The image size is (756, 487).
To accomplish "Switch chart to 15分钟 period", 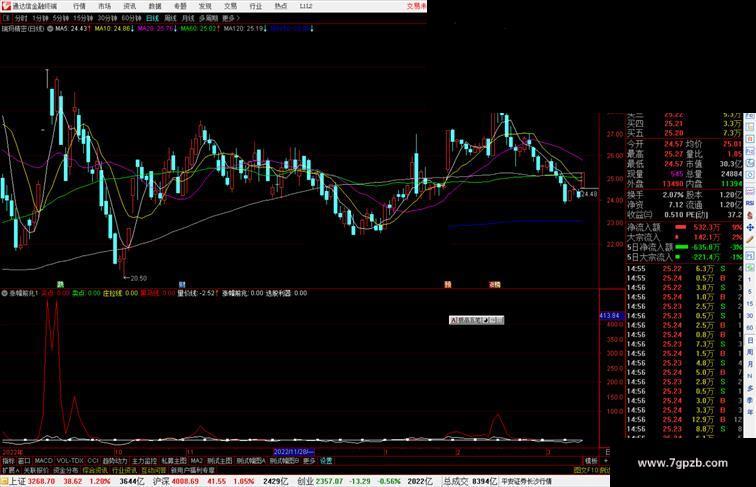I will tap(83, 18).
